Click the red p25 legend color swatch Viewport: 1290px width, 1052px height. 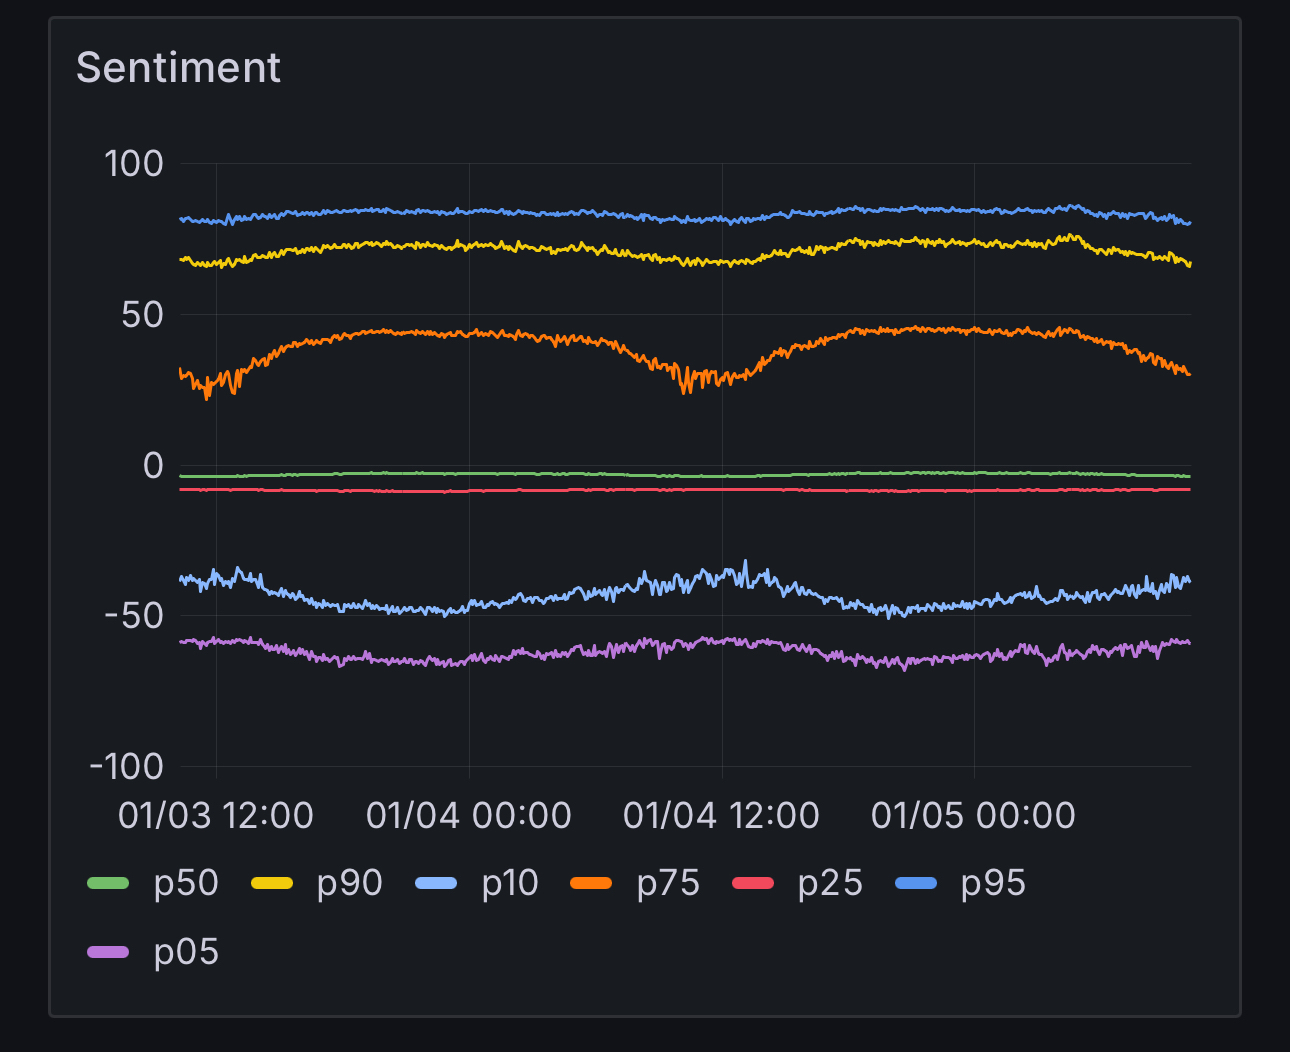753,883
